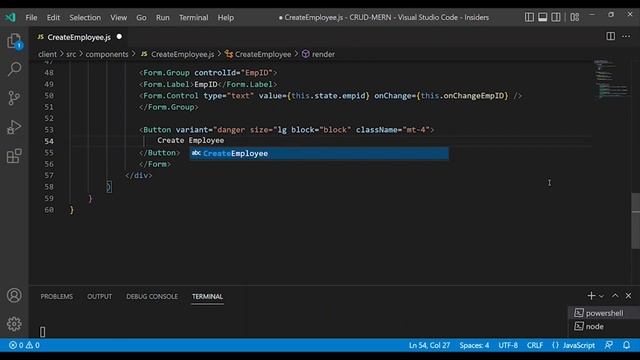
Task: Click the "Create Employee" text on line 54
Action: tap(191, 140)
